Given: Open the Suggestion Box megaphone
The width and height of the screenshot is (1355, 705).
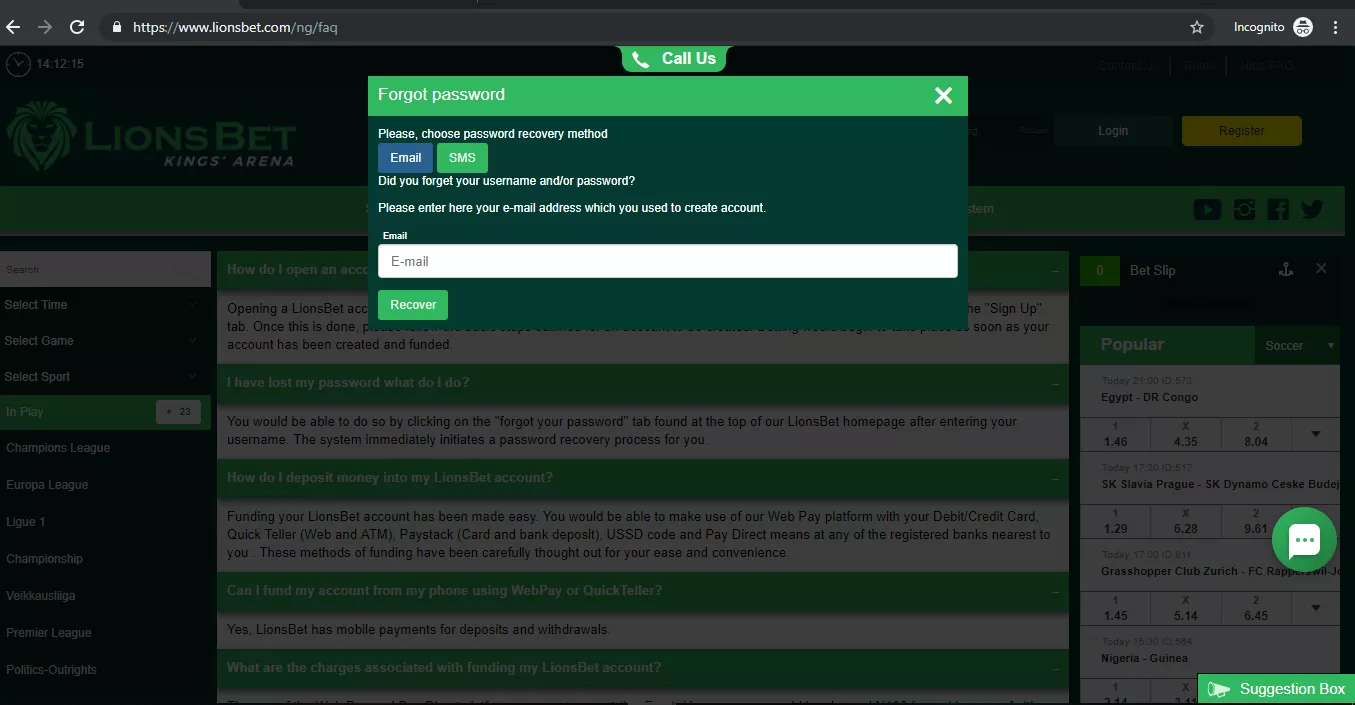Looking at the screenshot, I should click(x=1219, y=689).
